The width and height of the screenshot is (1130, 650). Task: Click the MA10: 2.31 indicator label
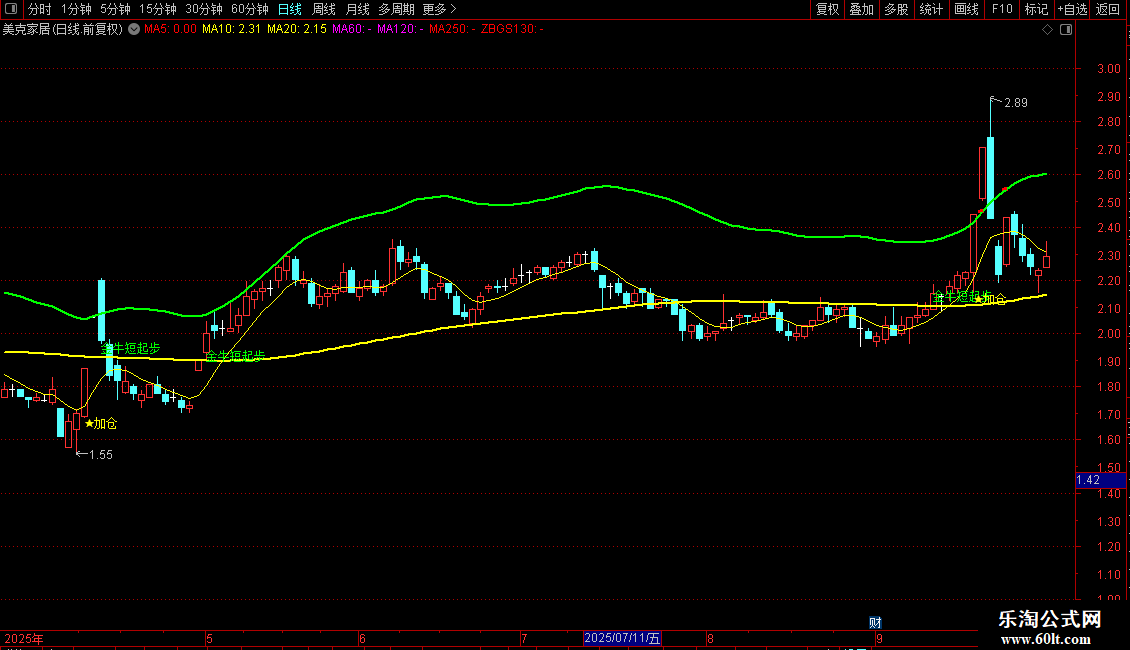pos(231,30)
